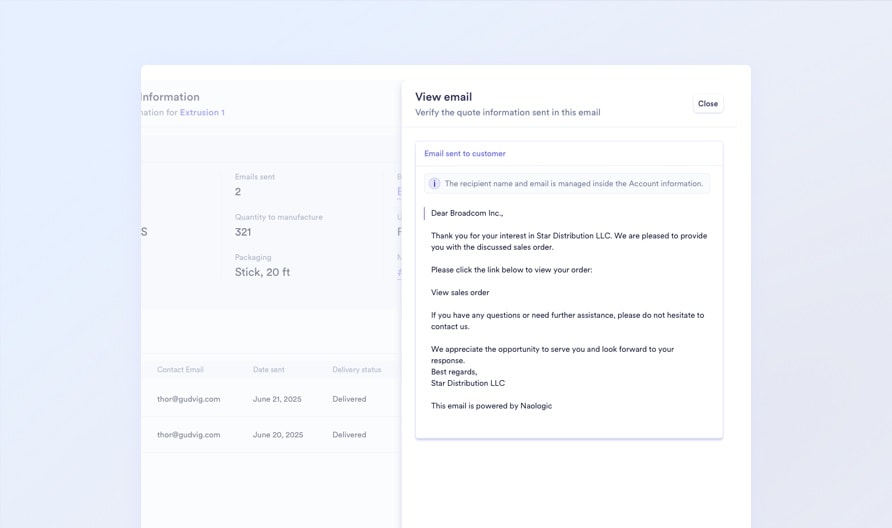The image size is (892, 528).
Task: Click the Emails sent label
Action: 255,177
